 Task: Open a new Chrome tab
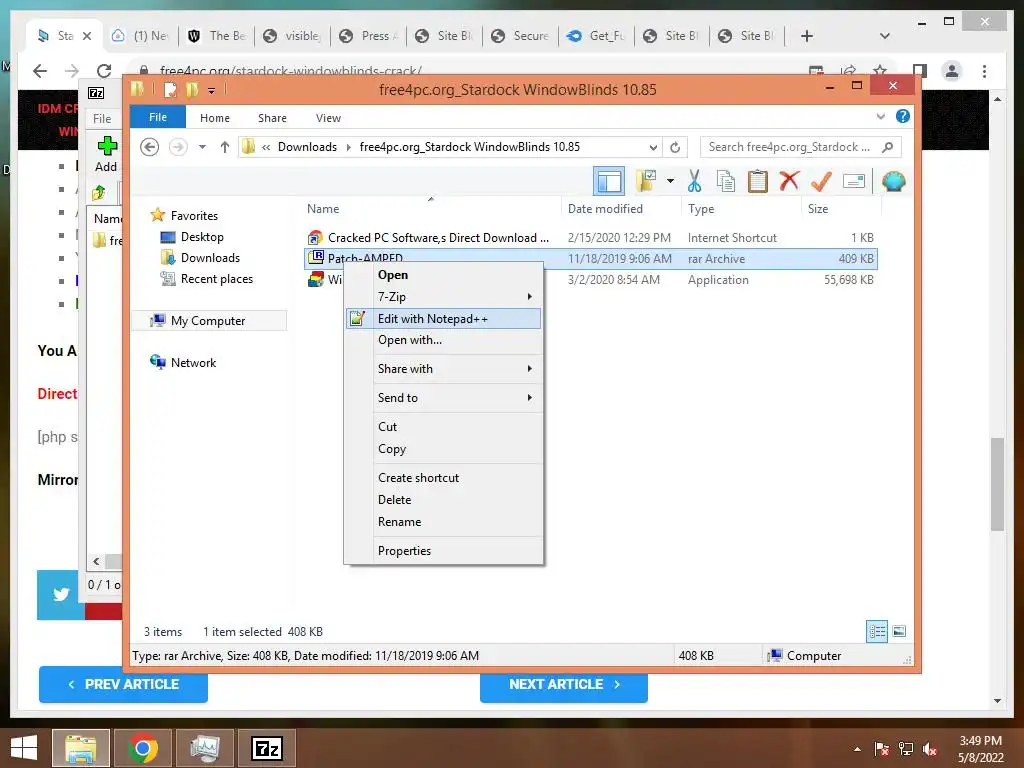(807, 36)
